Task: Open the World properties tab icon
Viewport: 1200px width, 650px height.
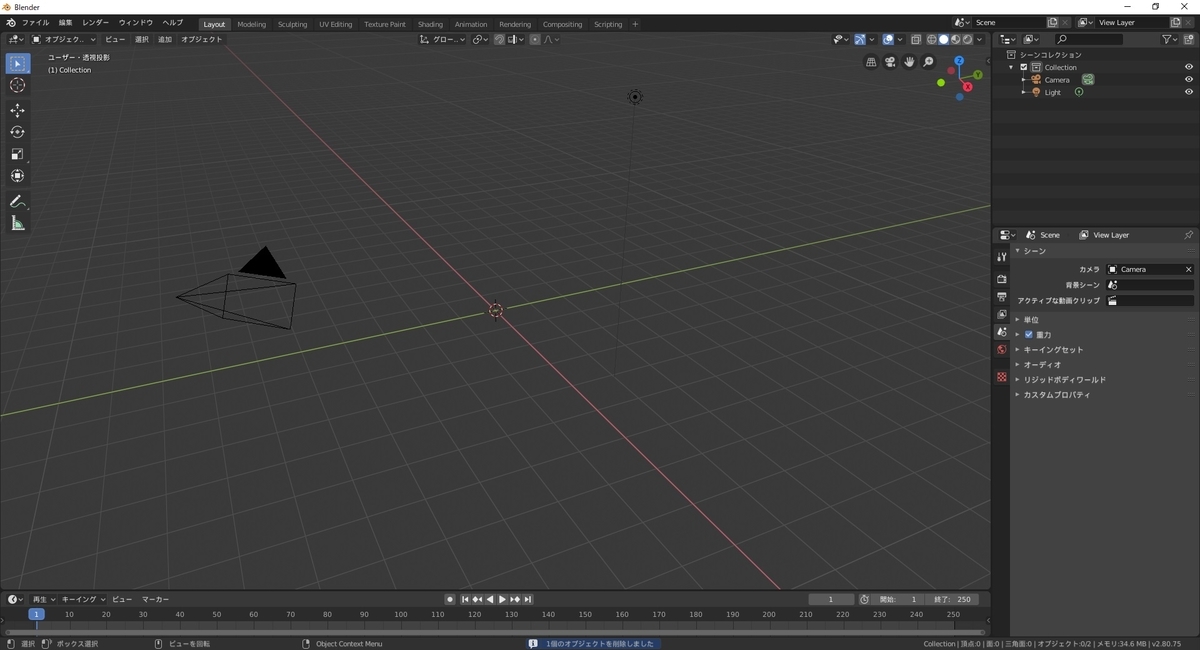Action: coord(1001,349)
